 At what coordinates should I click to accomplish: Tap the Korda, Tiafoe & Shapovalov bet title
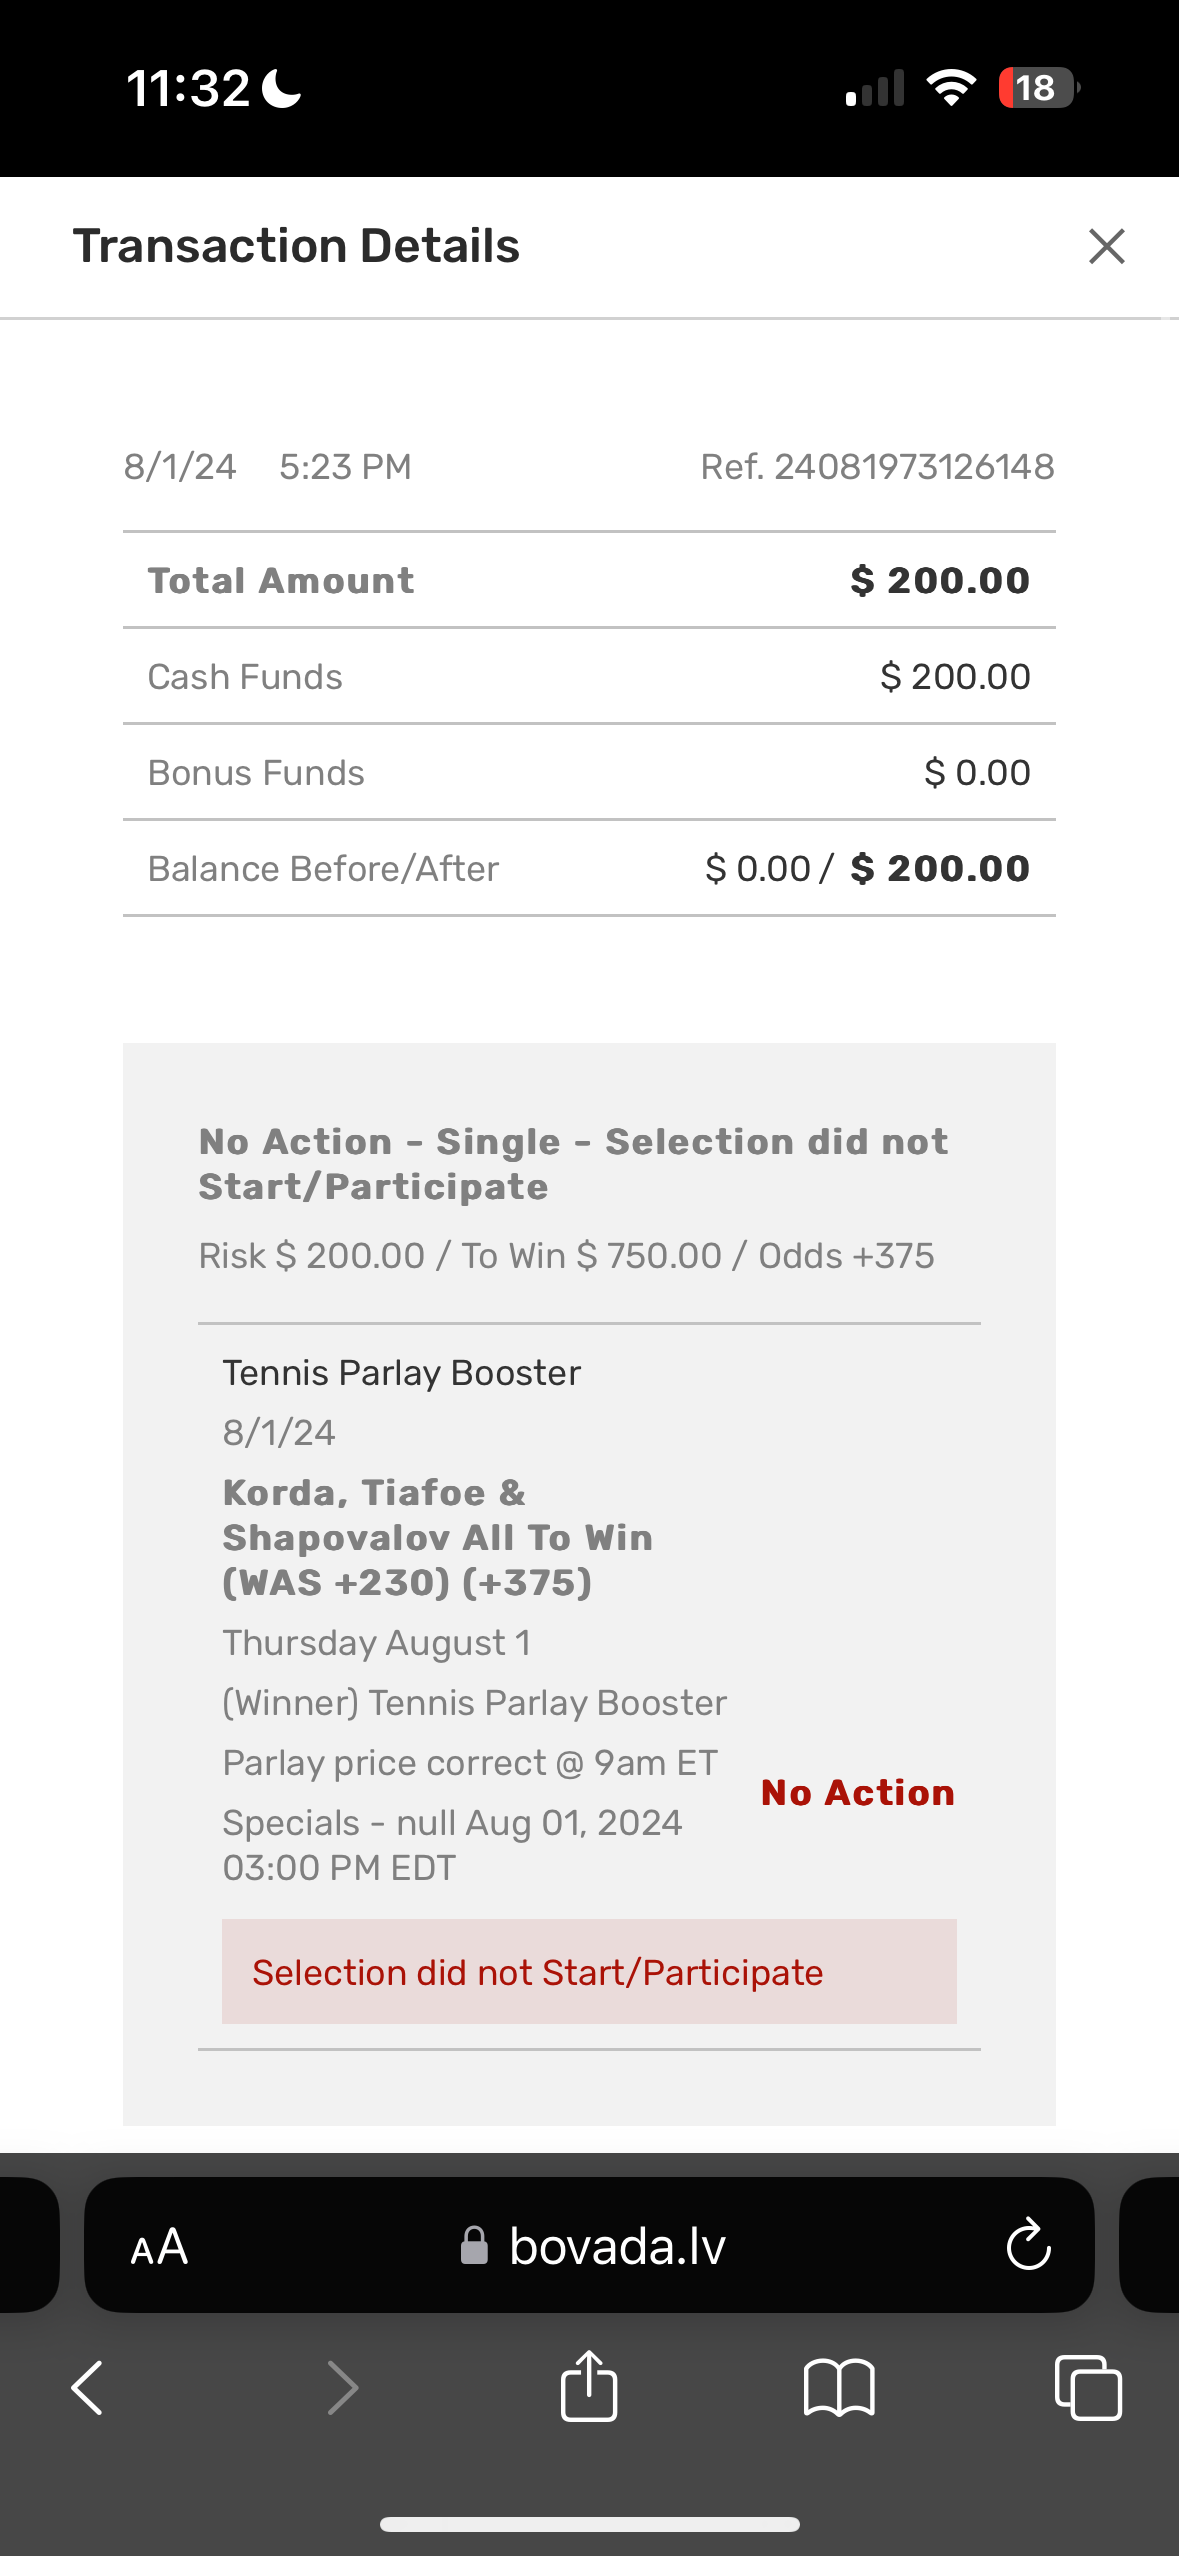(x=437, y=1537)
